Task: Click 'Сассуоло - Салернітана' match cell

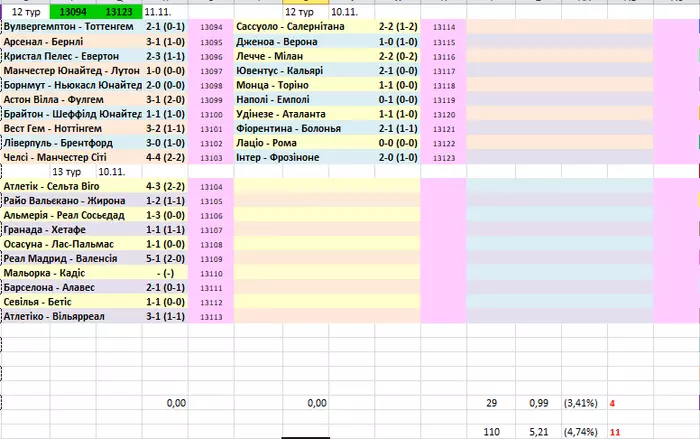Action: point(304,27)
